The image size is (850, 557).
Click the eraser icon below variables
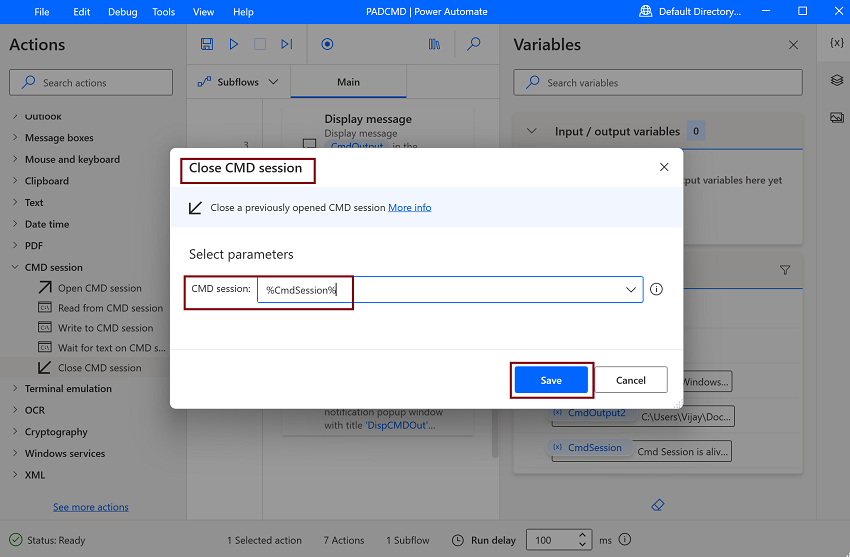[x=658, y=505]
